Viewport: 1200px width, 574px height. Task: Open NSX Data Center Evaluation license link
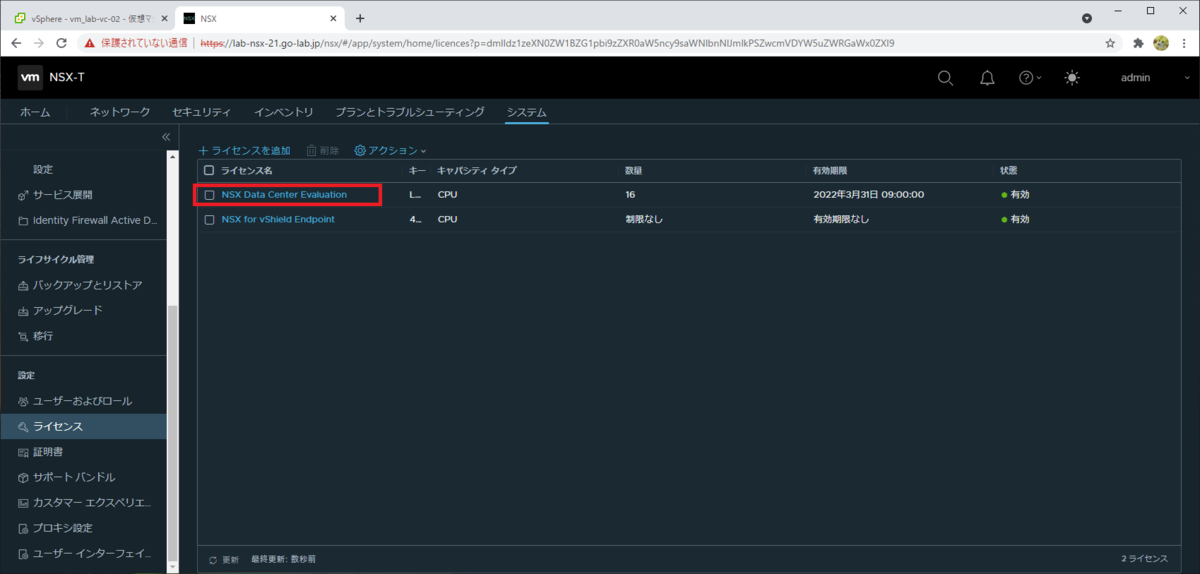coord(284,195)
